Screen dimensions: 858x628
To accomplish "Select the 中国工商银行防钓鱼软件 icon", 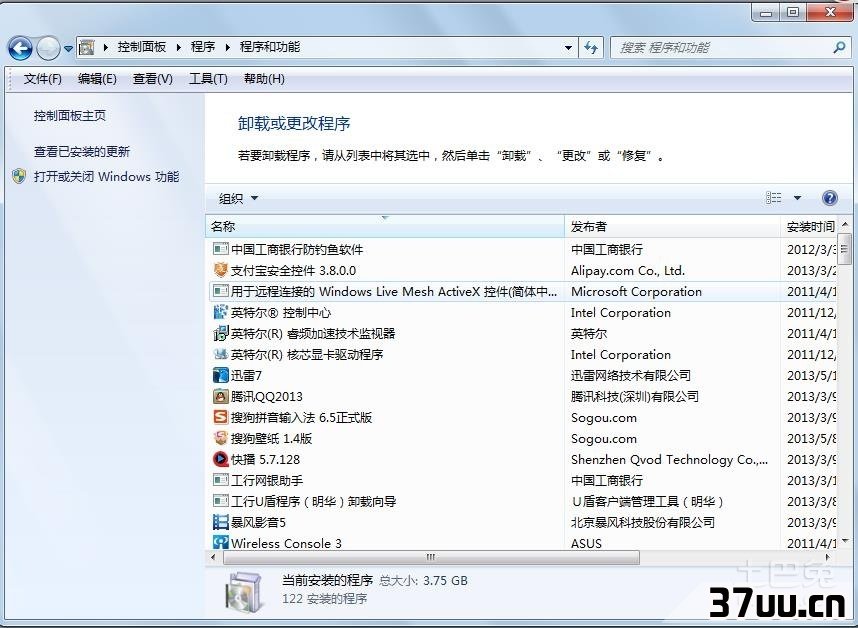I will click(x=221, y=249).
